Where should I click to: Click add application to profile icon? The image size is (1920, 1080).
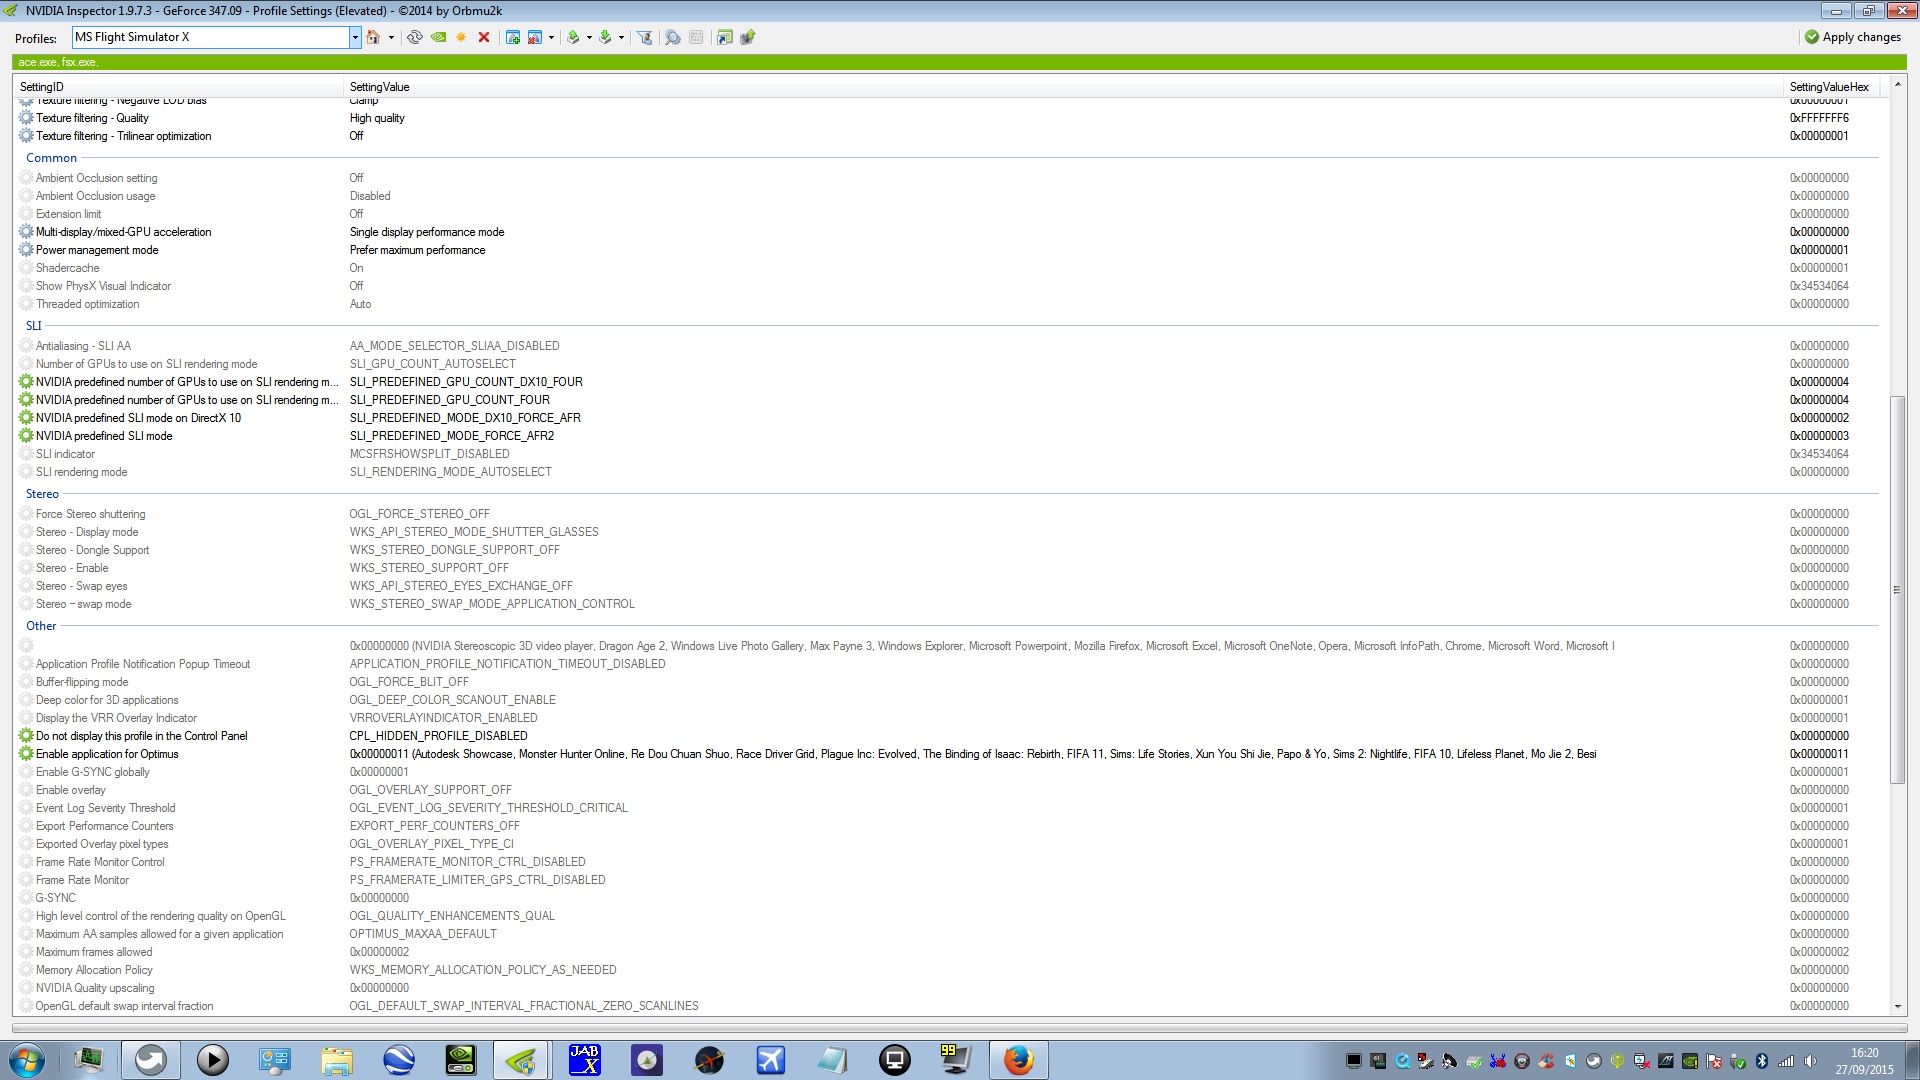click(x=513, y=37)
